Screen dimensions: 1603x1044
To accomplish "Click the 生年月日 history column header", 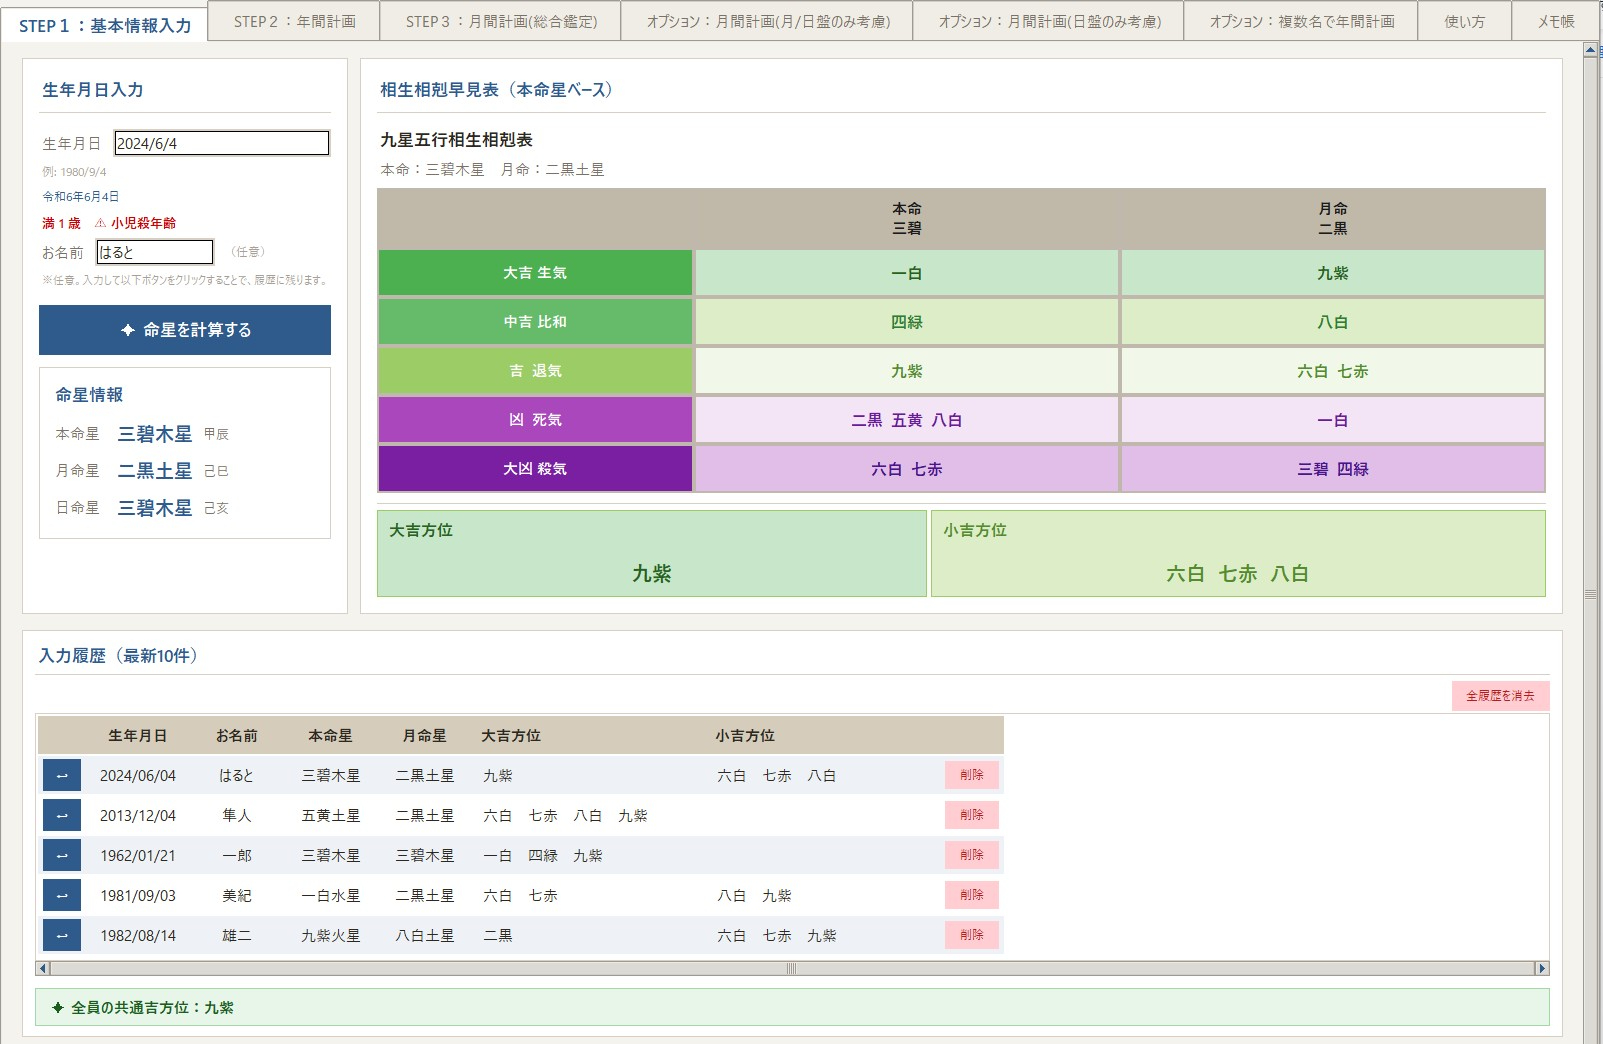I will pos(138,736).
